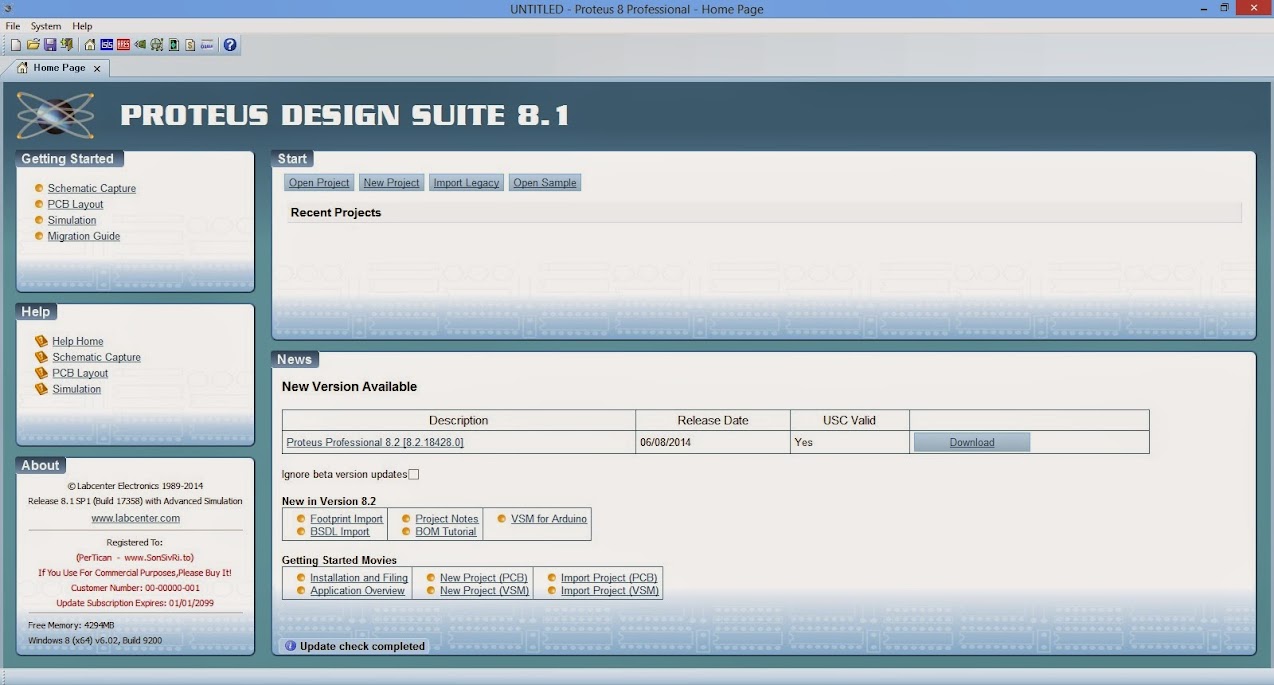Viewport: 1274px width, 685px height.
Task: Open the BSDL Import link
Action: coord(340,532)
